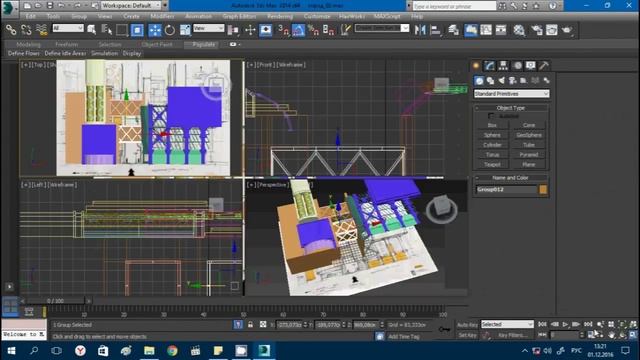Click the Unlink Selection tool

click(26, 30)
